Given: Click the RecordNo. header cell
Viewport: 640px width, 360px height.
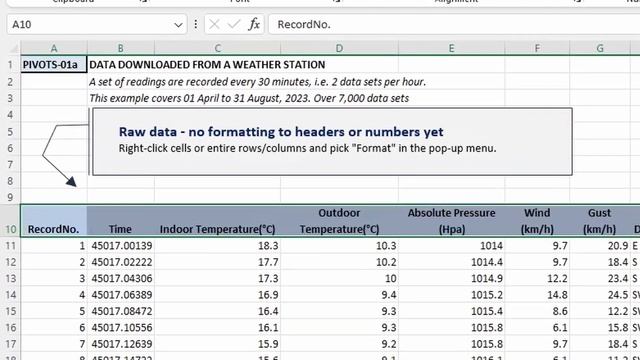Looking at the screenshot, I should click(54, 221).
